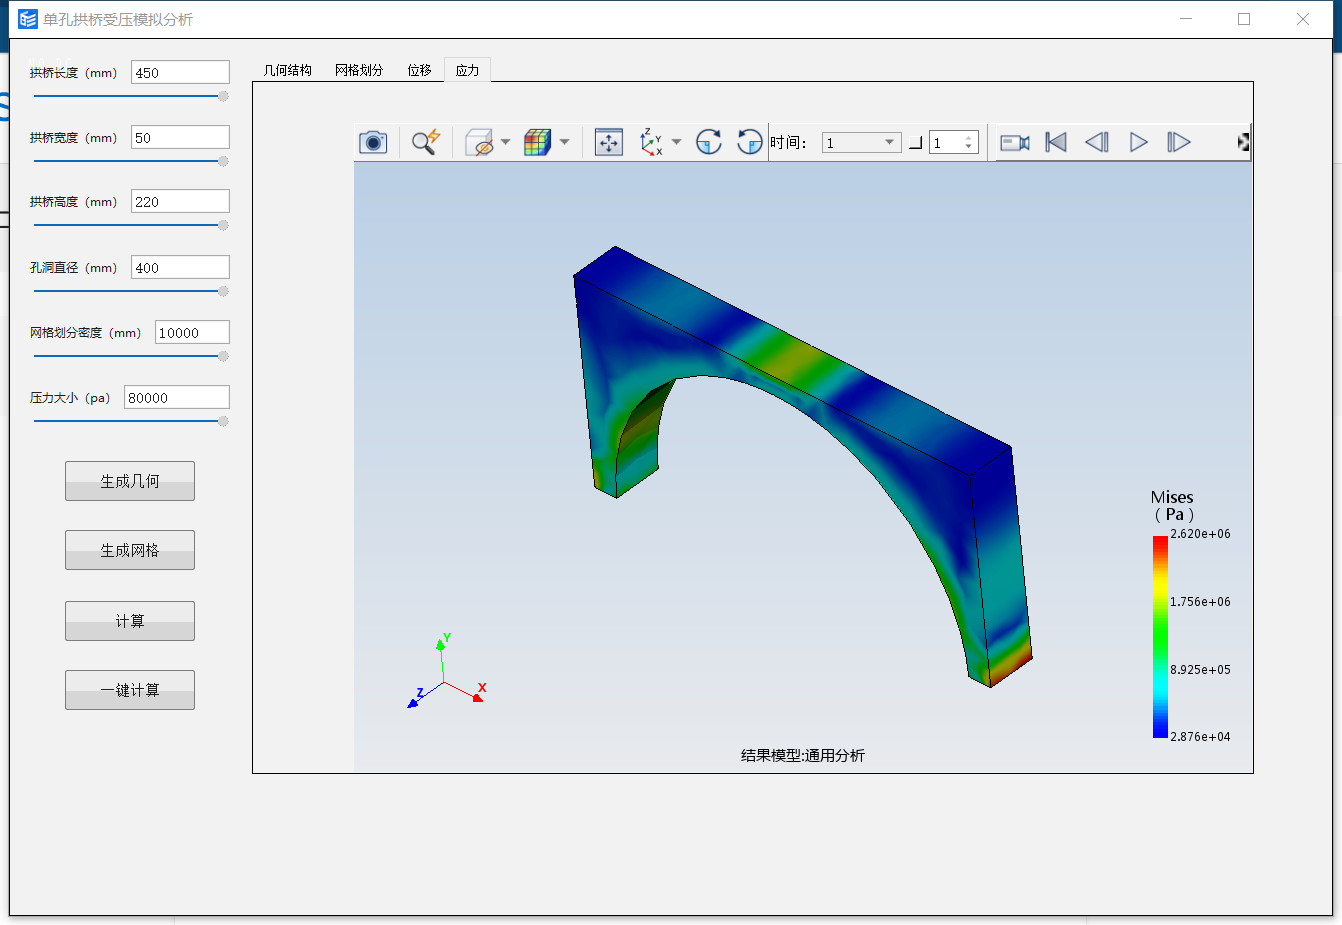Click the magnifier with lightning zoom icon
Screen dimensions: 1342x925
click(x=426, y=142)
